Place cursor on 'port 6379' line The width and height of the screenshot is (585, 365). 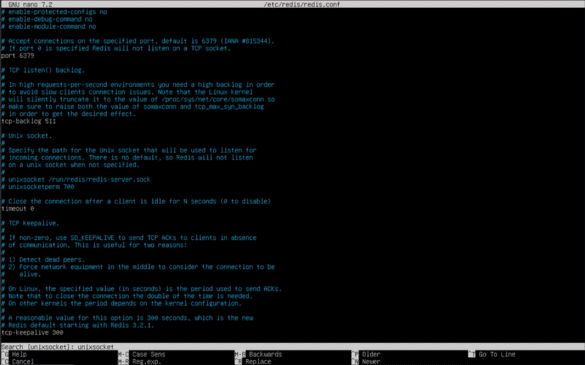18,56
